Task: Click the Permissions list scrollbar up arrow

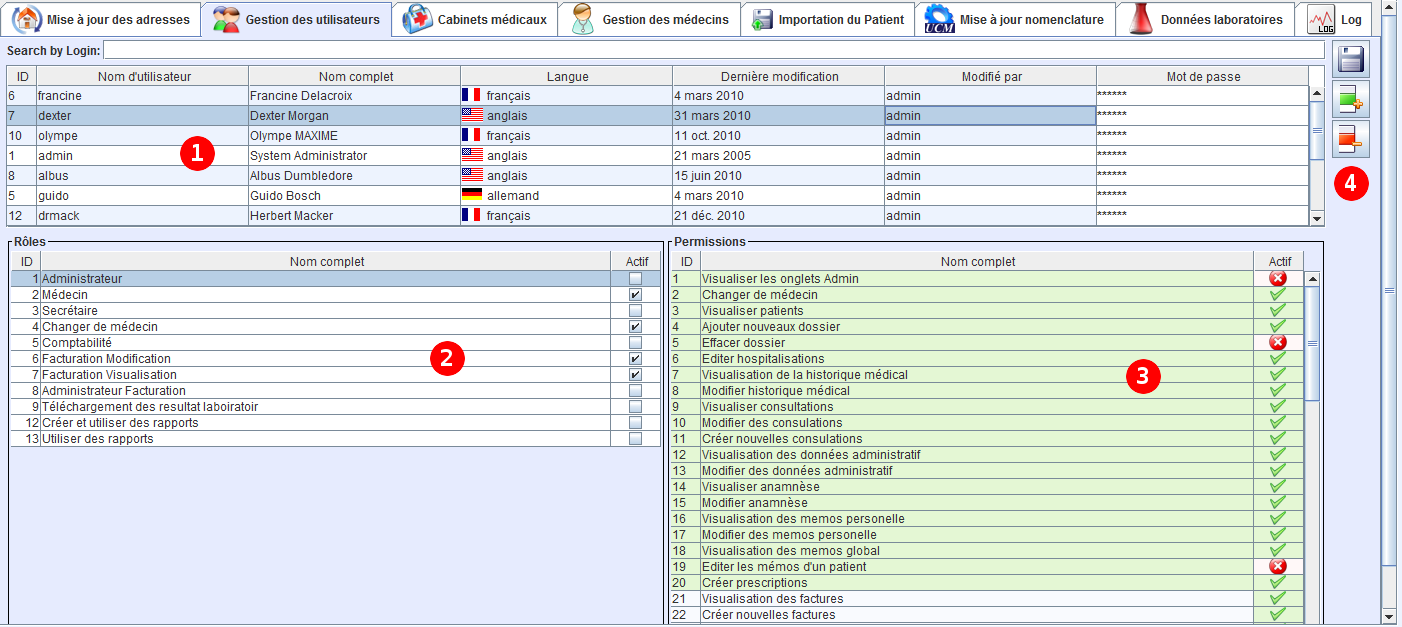Action: point(1312,279)
